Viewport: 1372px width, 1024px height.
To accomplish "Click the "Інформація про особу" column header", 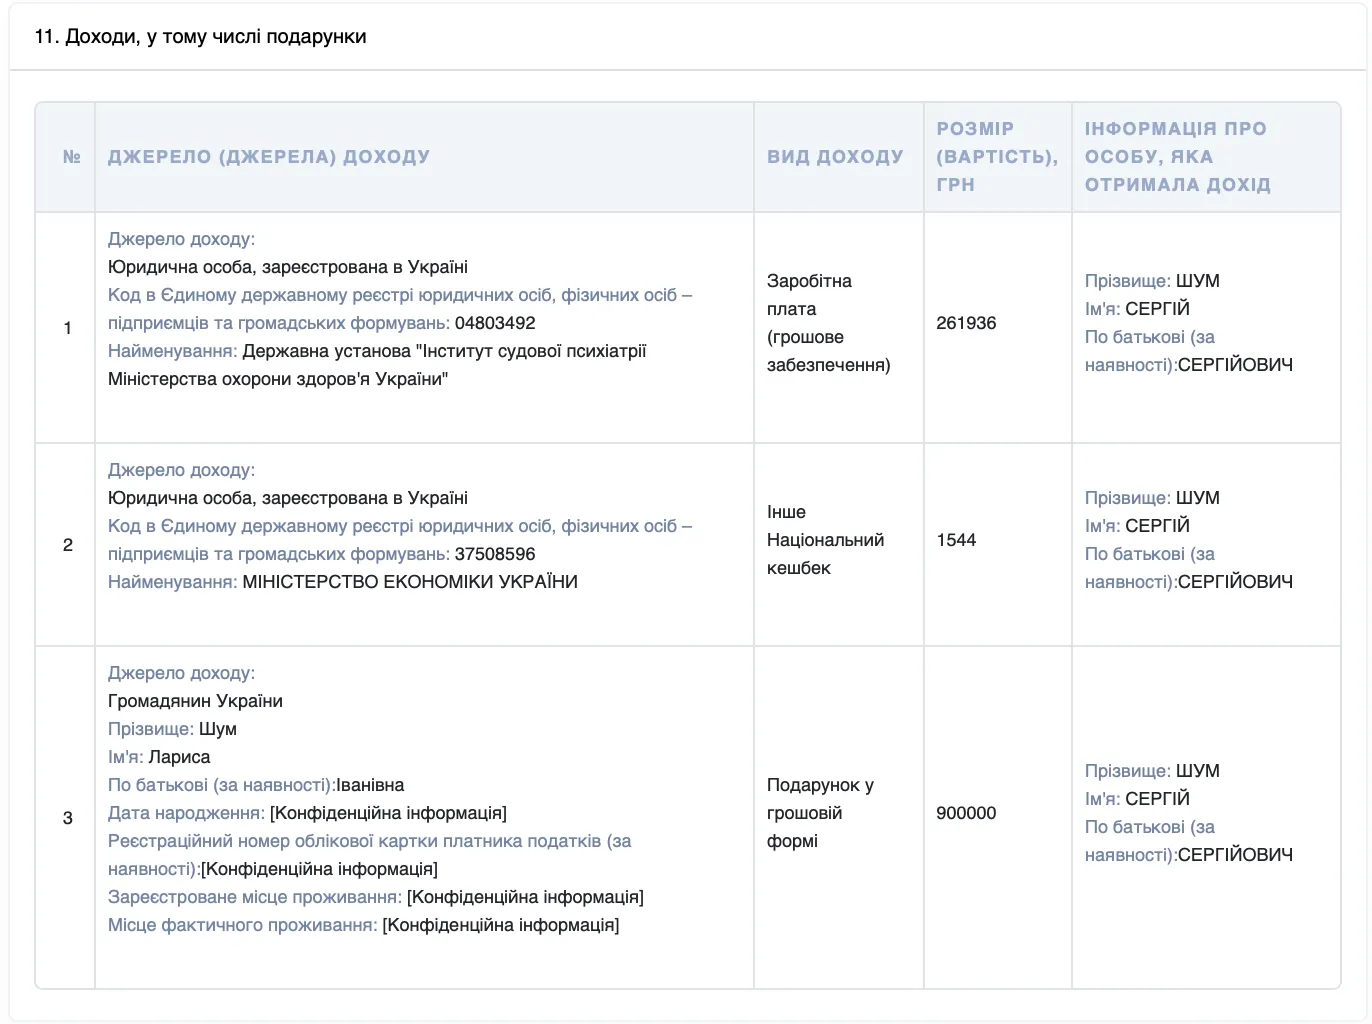I will [1177, 157].
